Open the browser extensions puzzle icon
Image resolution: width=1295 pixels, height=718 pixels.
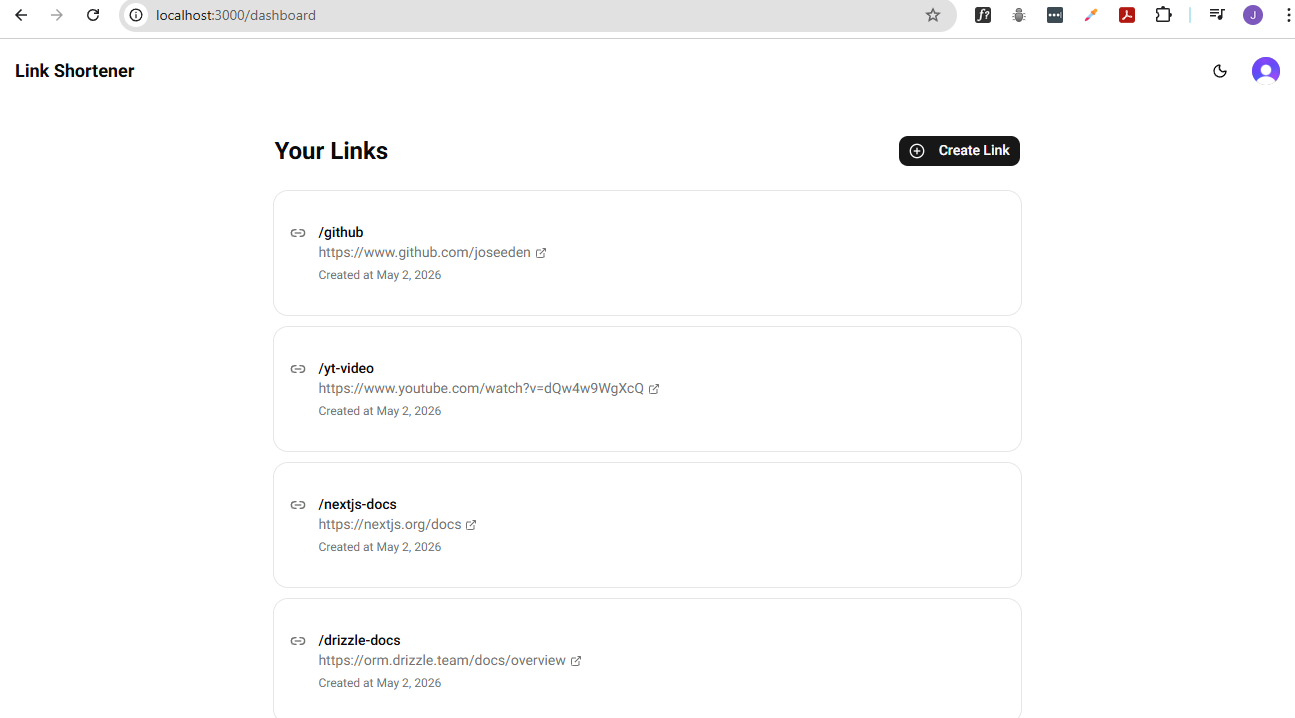1163,15
